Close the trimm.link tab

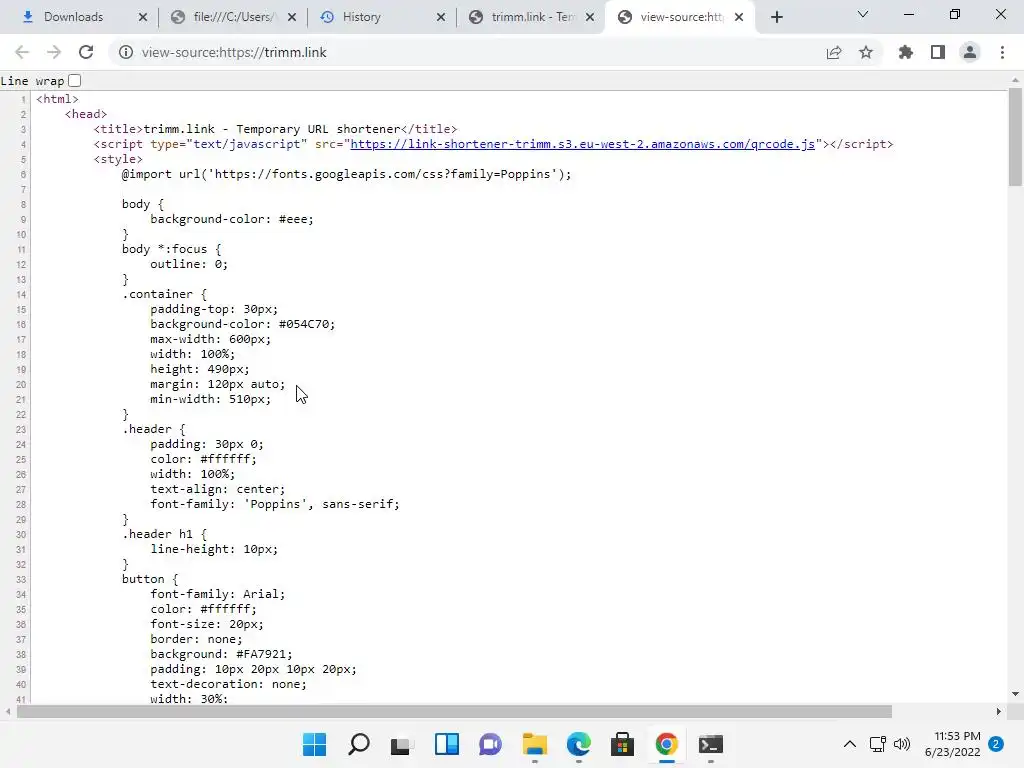coord(590,17)
